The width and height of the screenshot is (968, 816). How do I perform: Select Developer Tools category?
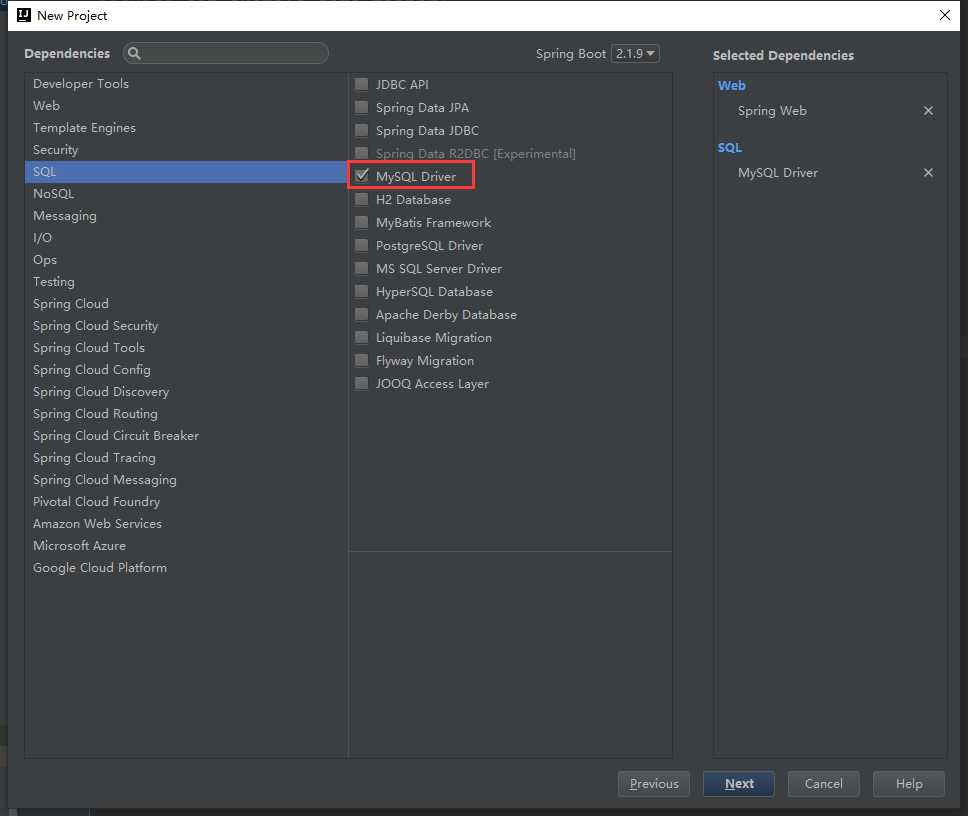[x=186, y=83]
